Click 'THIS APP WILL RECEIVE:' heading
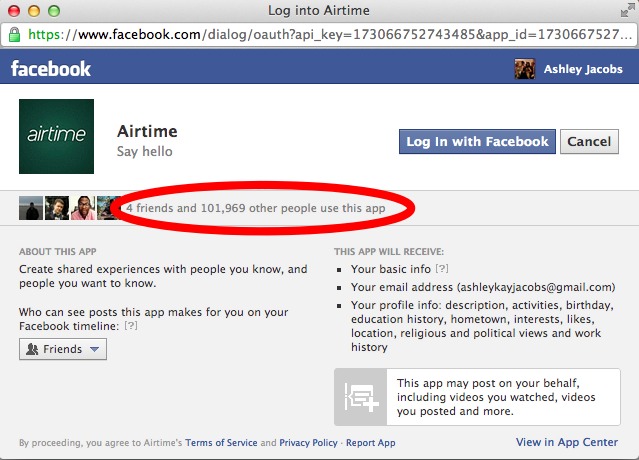 click(x=389, y=252)
